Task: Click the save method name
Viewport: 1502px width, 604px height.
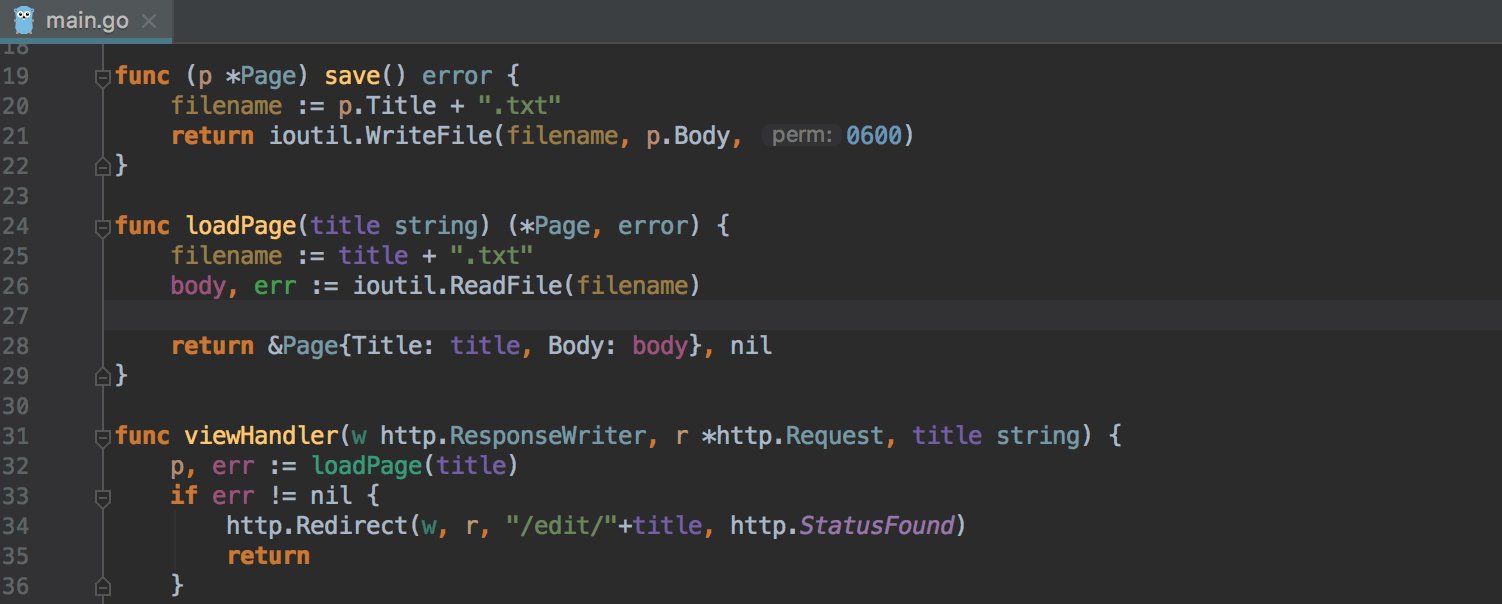Action: tap(352, 75)
